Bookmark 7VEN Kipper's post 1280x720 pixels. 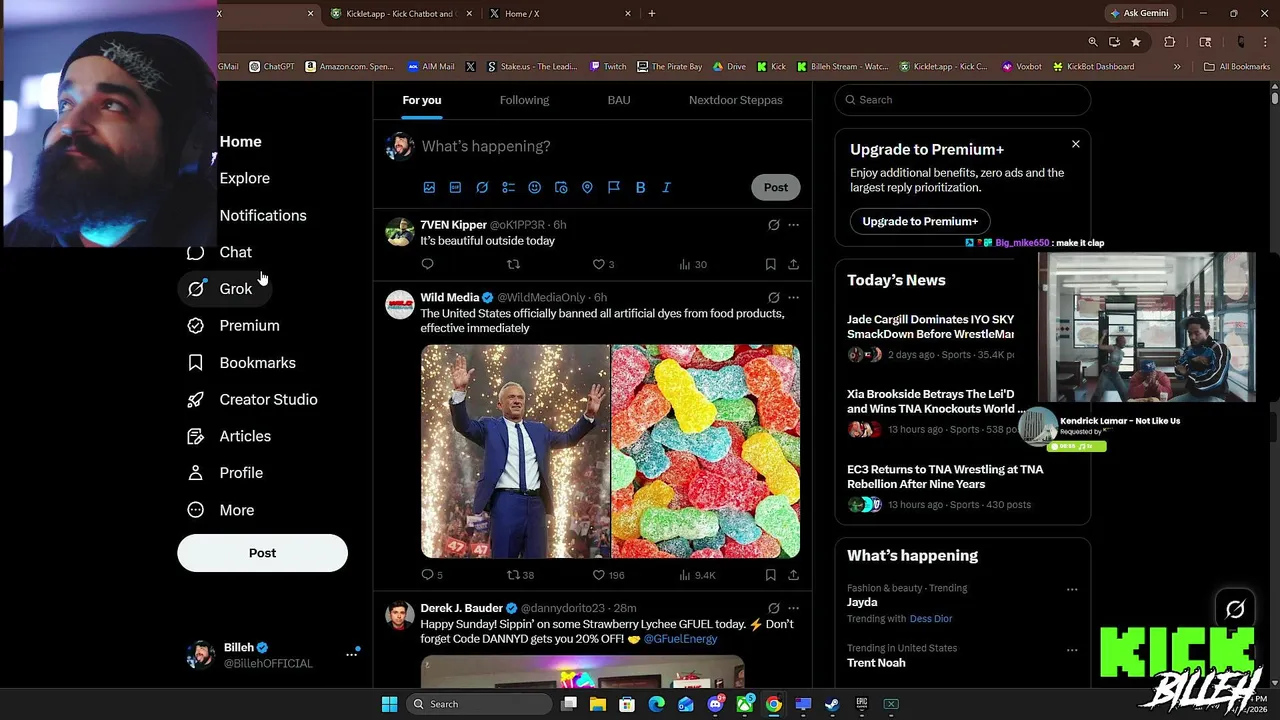(x=770, y=264)
